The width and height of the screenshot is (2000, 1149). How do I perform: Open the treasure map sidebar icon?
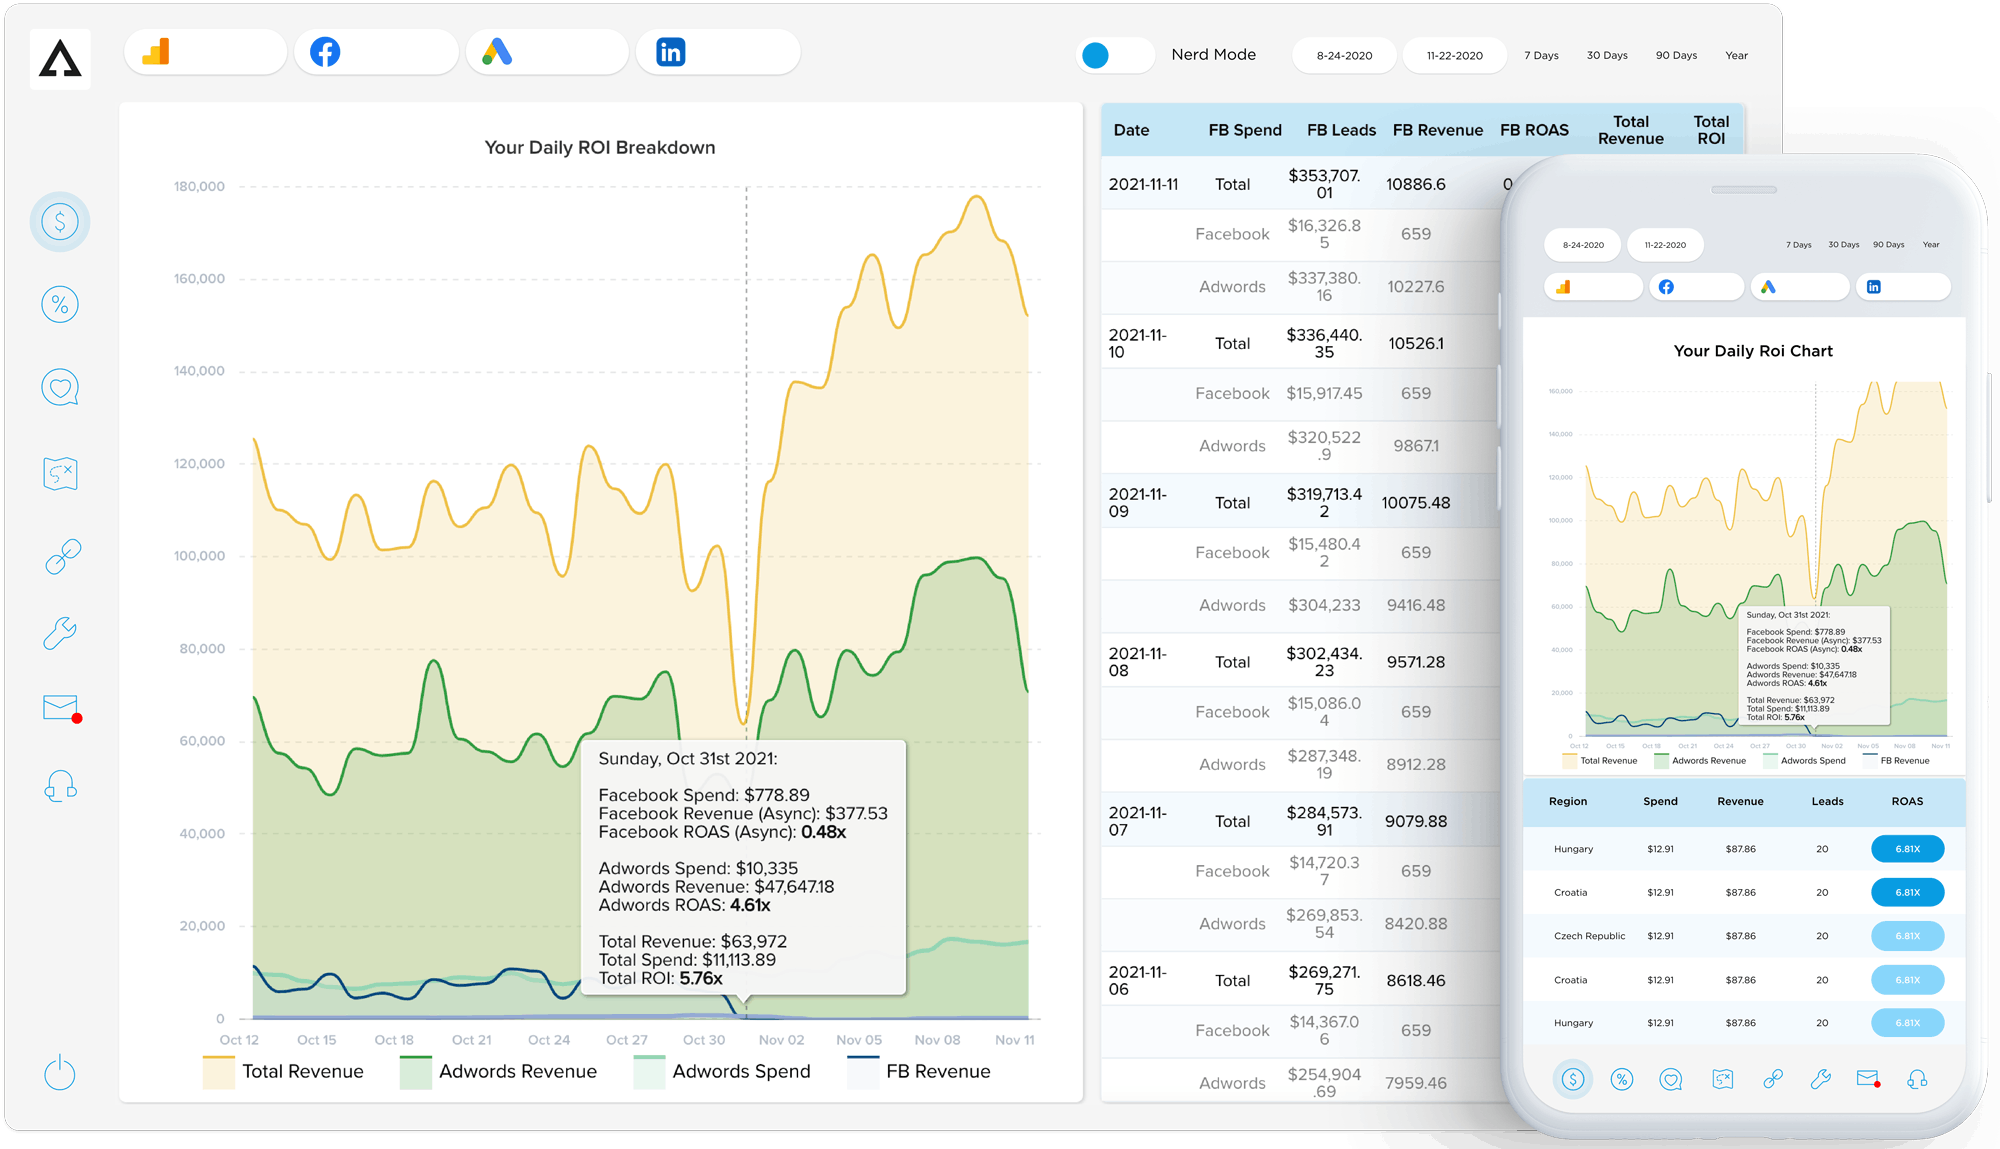[x=60, y=473]
